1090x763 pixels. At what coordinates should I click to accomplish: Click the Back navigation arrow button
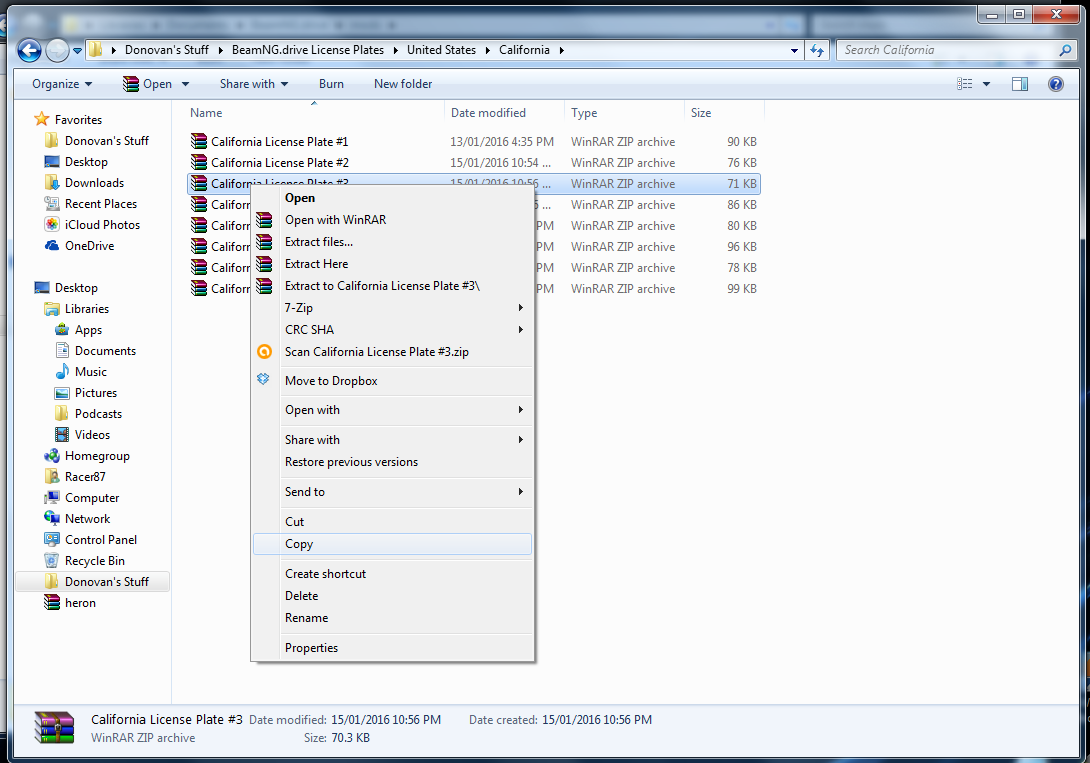tap(29, 50)
